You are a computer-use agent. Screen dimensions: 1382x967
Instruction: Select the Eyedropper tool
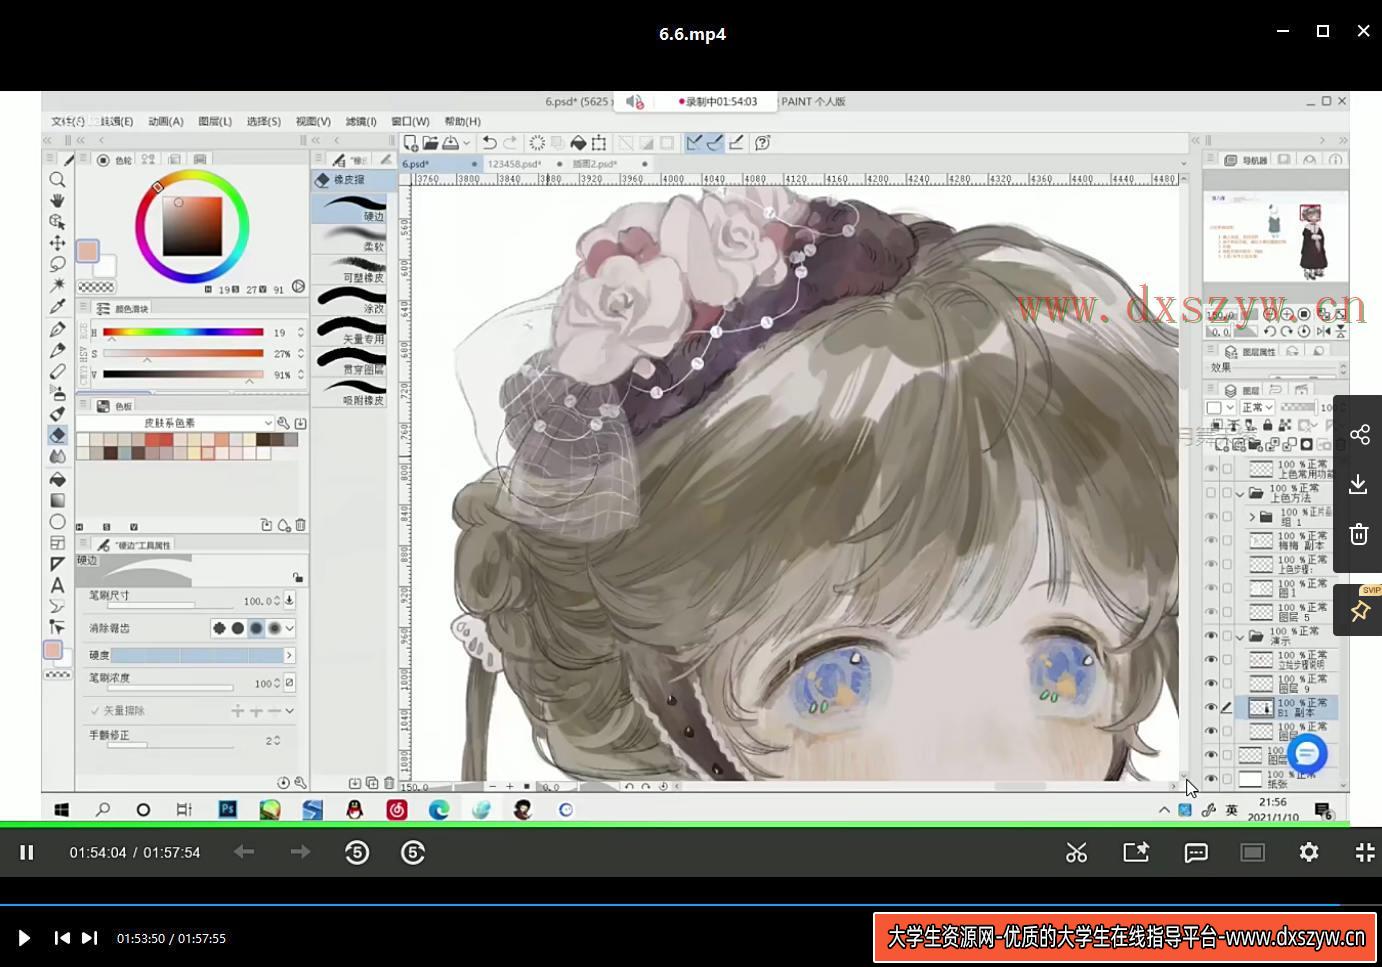(57, 307)
